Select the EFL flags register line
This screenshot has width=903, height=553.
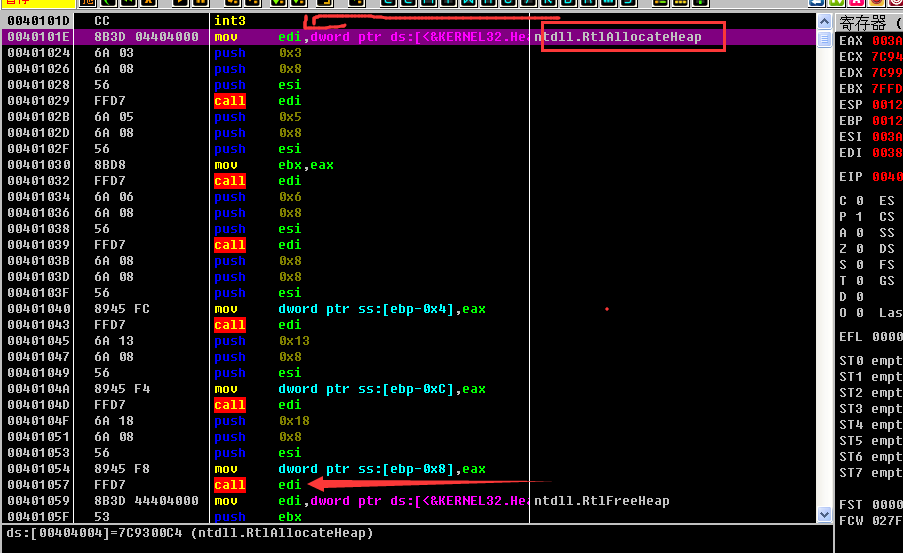tap(870, 337)
